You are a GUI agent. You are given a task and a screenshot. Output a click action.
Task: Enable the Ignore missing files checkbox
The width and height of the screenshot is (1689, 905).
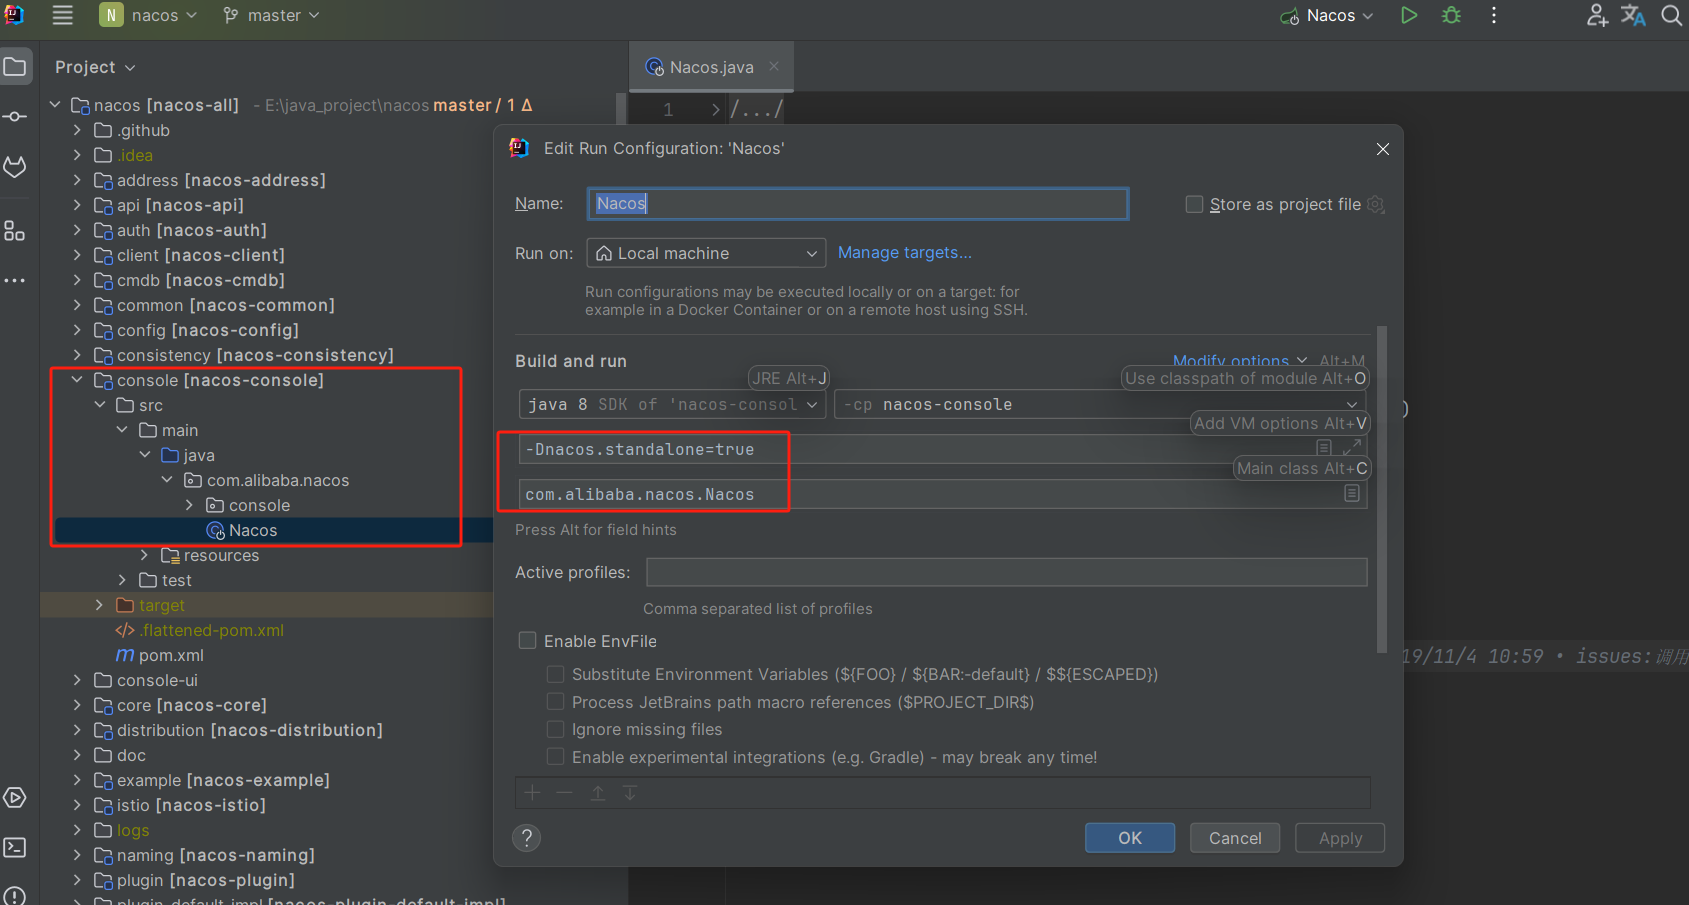556,729
